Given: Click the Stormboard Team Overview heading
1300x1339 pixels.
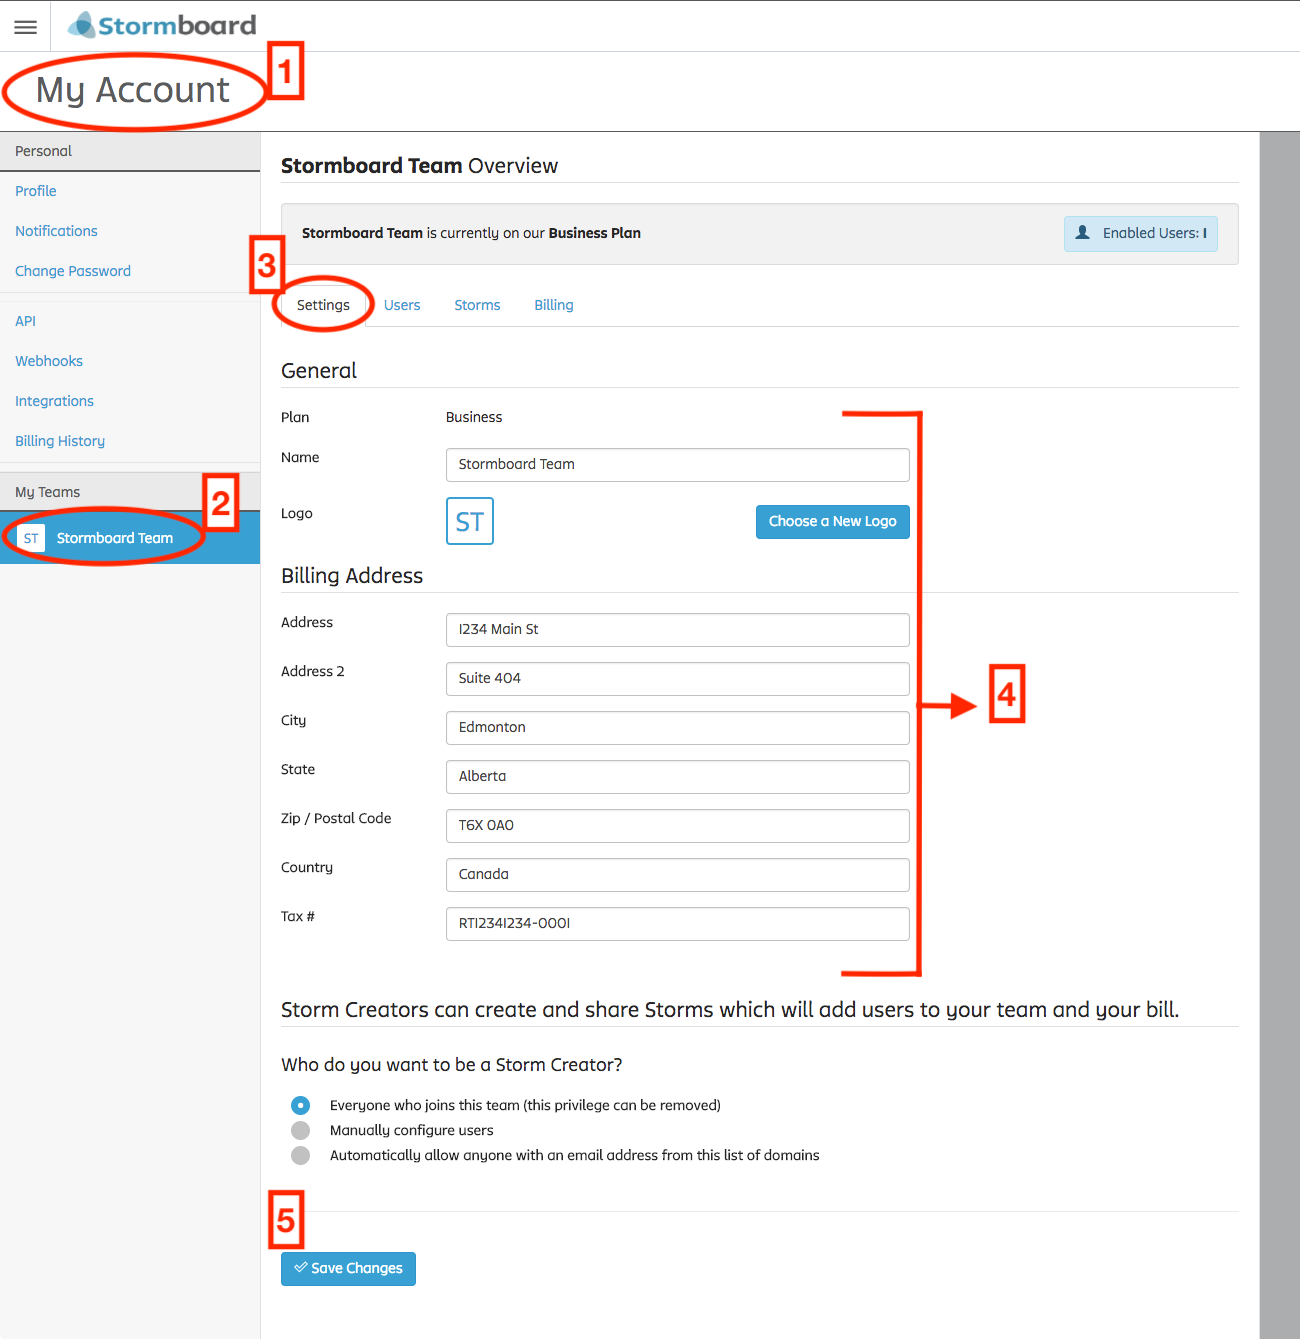Looking at the screenshot, I should tap(419, 166).
